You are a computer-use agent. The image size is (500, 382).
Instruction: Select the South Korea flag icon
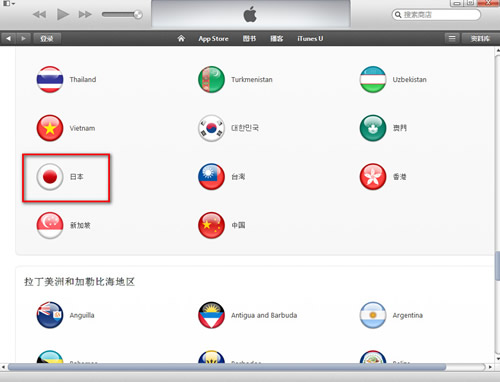[x=211, y=128]
